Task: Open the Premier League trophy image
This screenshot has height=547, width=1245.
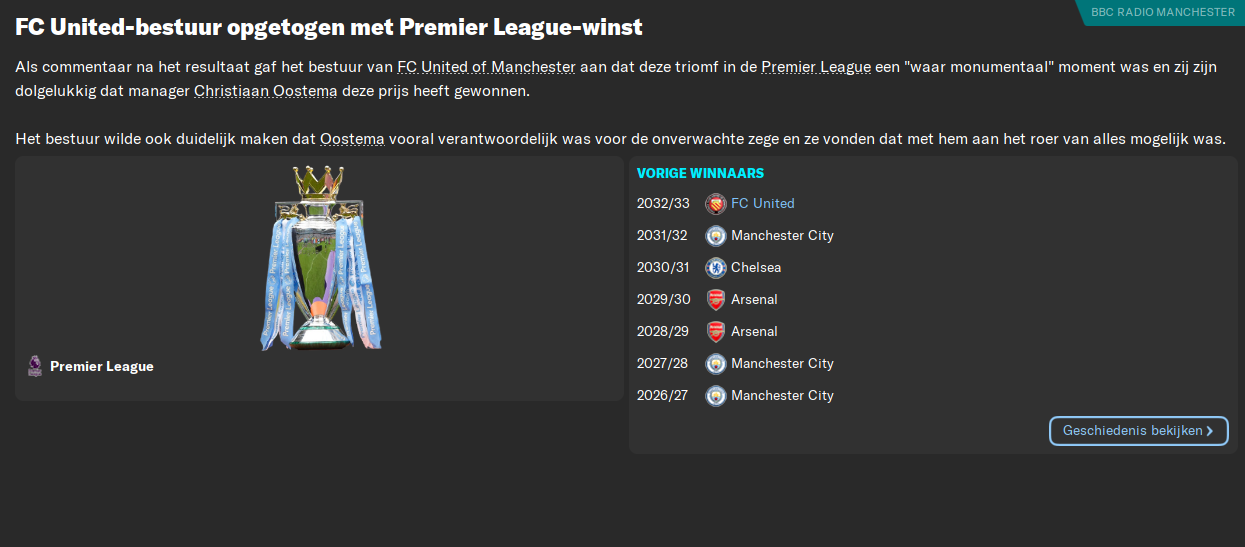Action: click(319, 259)
